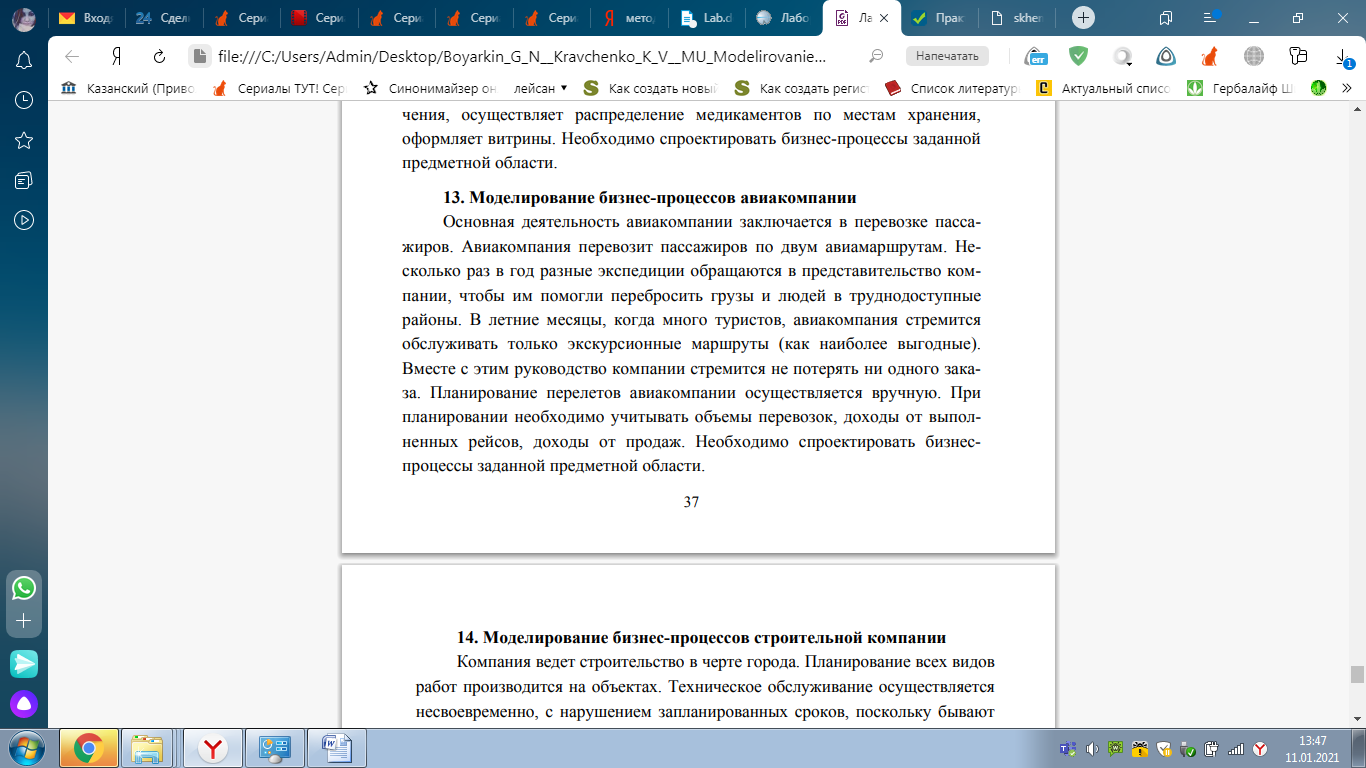This screenshot has width=1366, height=768.
Task: Open the bookmarks star in the sidebar
Action: (24, 140)
